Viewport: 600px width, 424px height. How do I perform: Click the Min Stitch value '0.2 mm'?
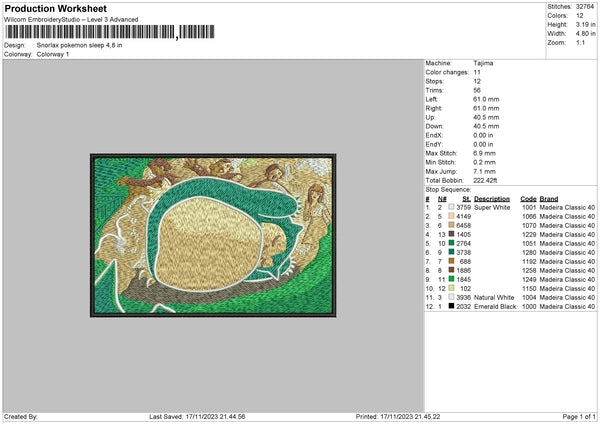484,162
